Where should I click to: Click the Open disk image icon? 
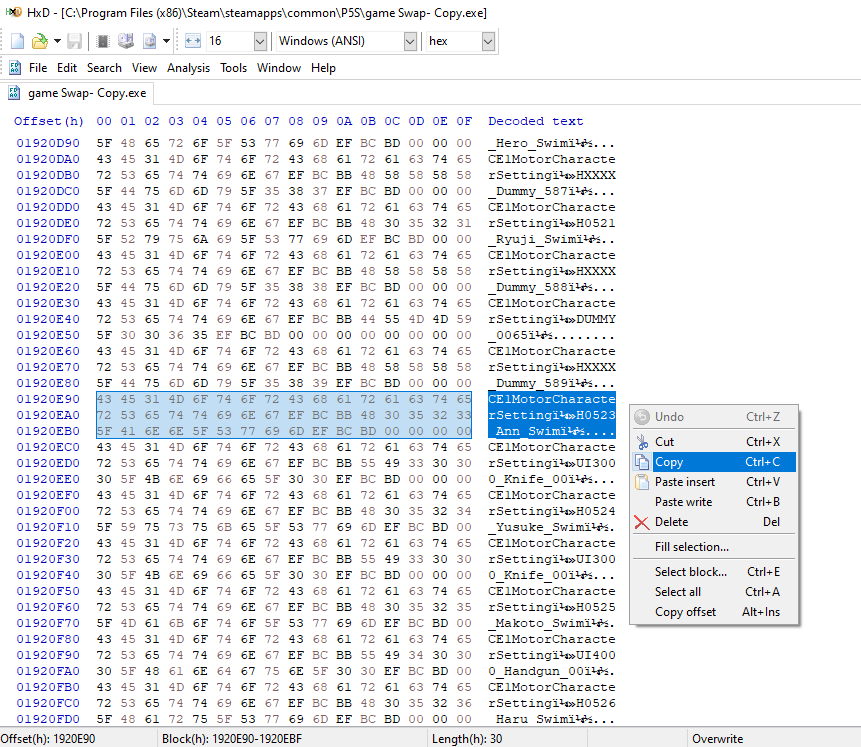(x=149, y=41)
